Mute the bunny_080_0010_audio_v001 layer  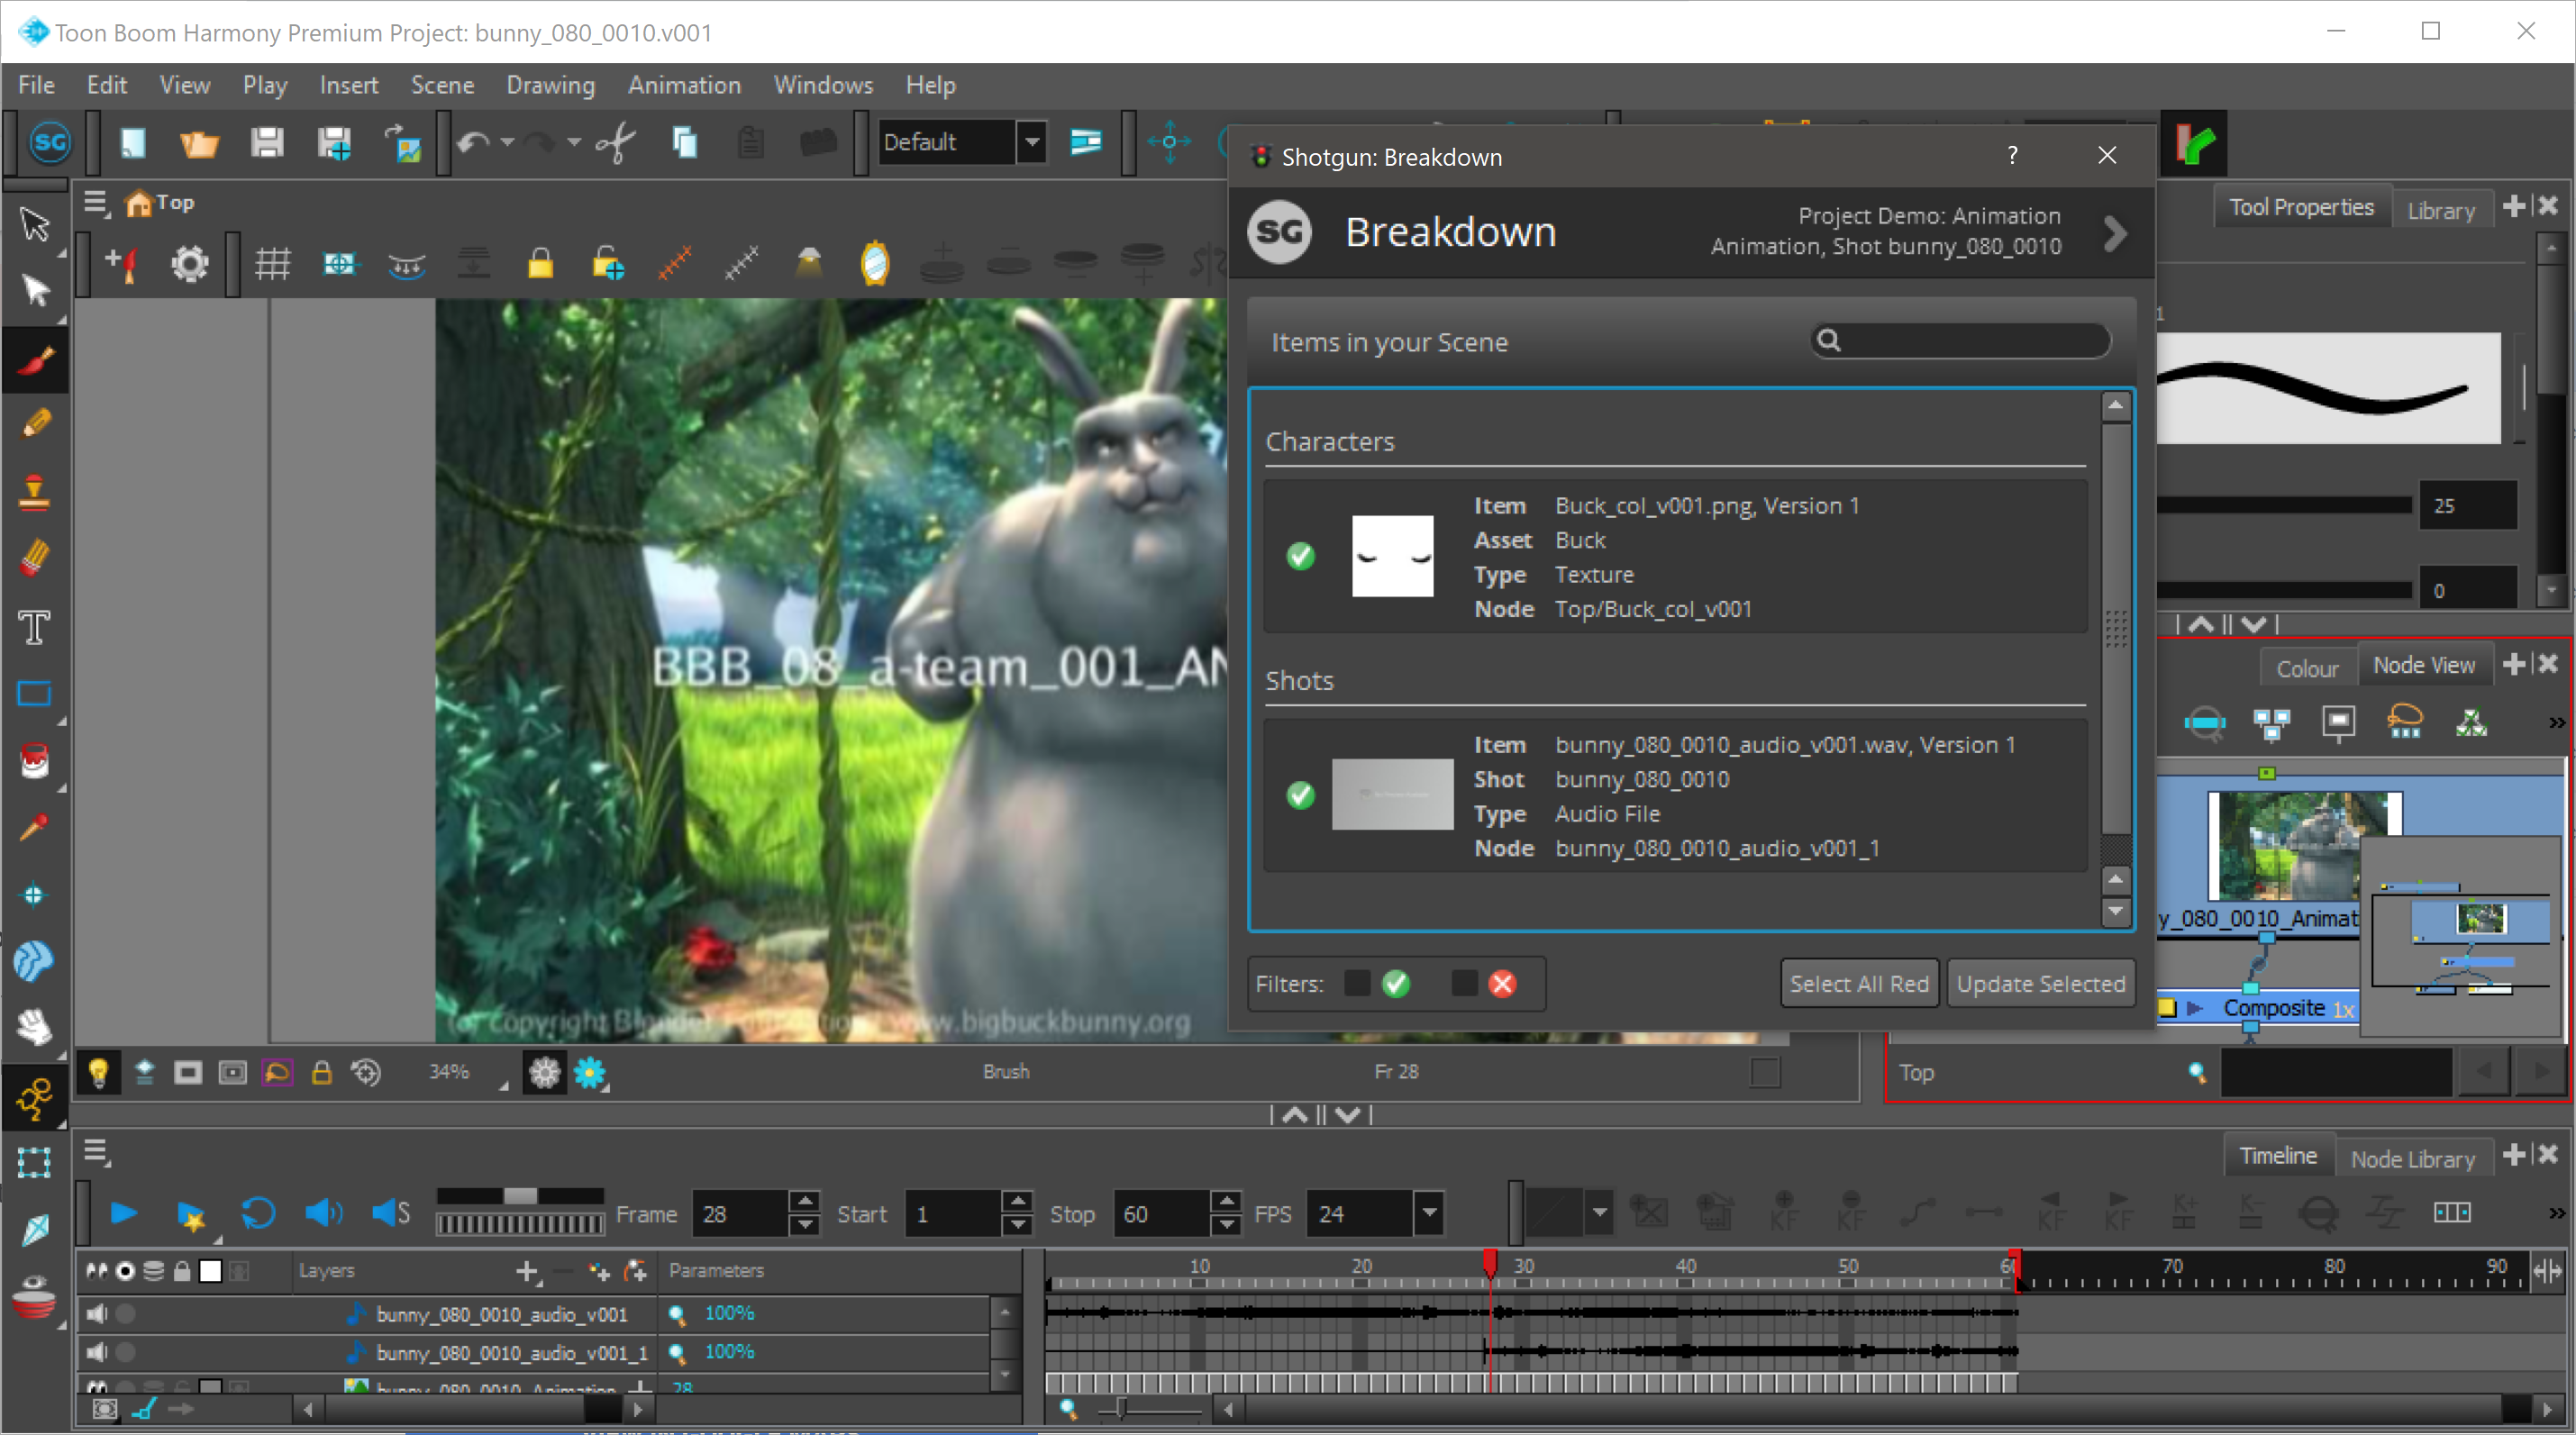coord(97,1313)
